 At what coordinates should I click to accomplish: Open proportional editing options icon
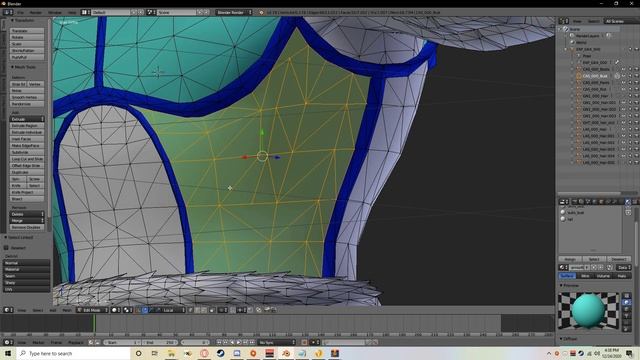(222, 310)
